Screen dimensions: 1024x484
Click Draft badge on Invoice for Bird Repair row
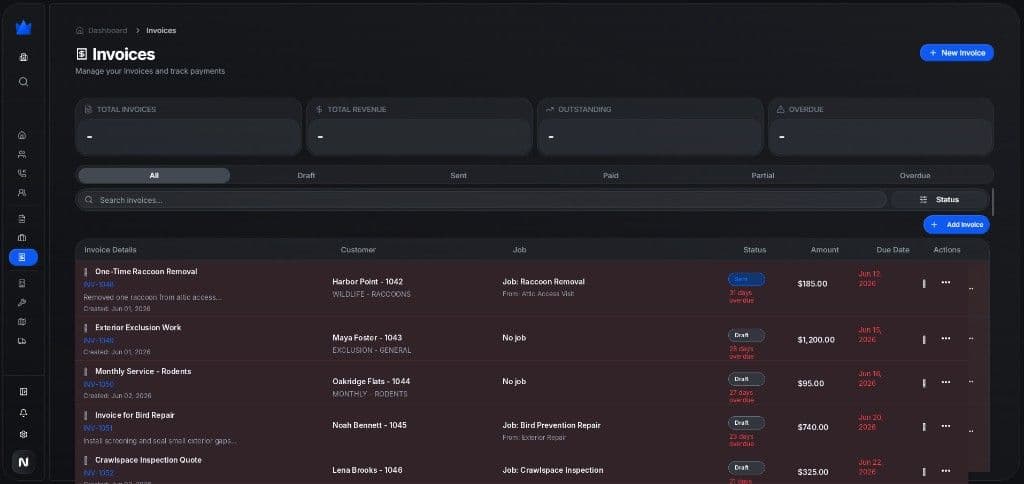point(746,423)
